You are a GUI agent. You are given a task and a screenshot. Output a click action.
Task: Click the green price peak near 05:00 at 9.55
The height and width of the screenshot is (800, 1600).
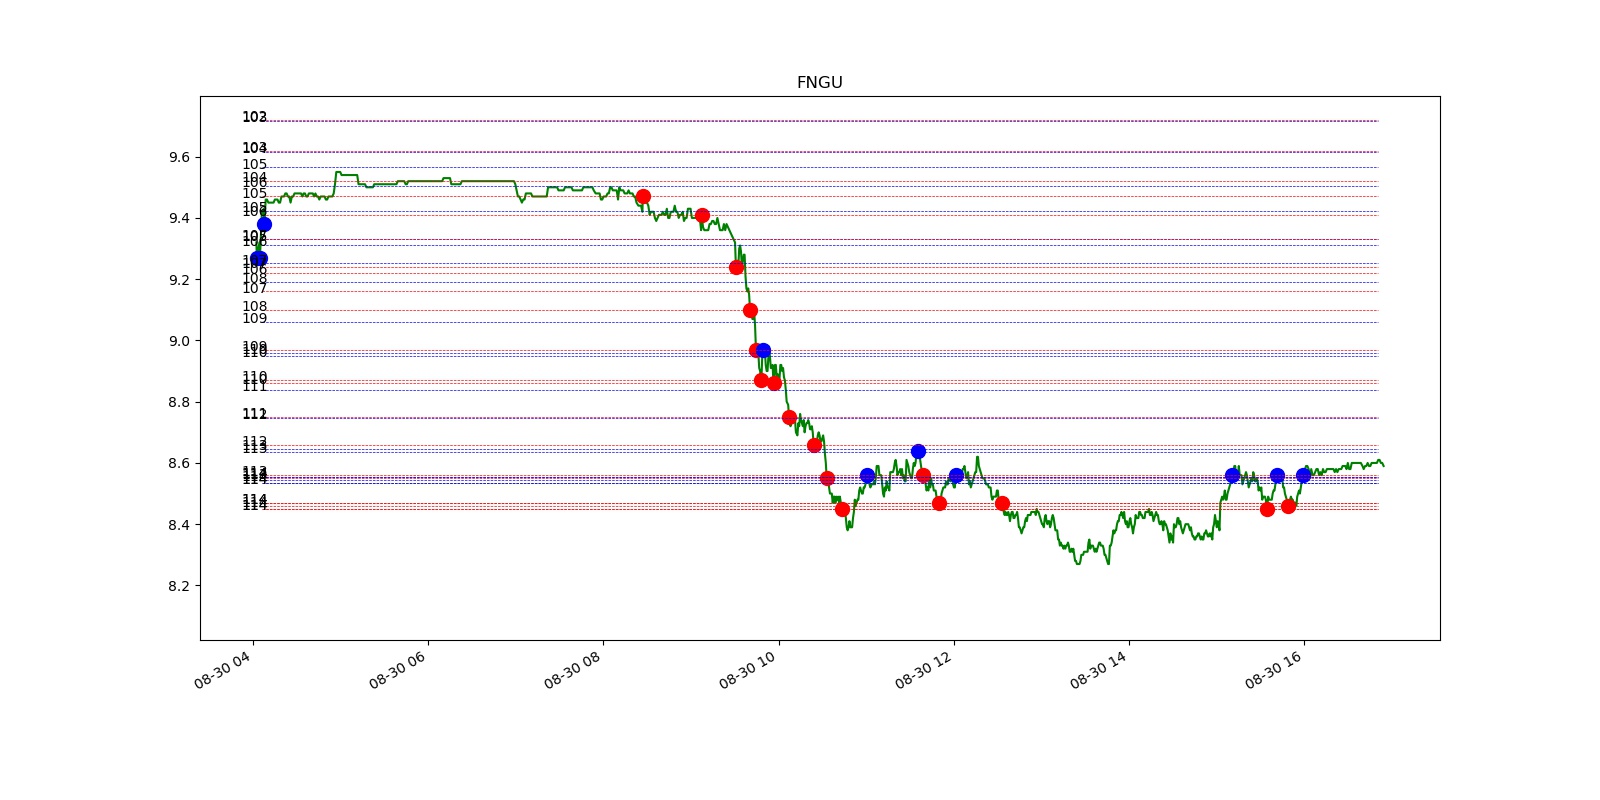(338, 172)
